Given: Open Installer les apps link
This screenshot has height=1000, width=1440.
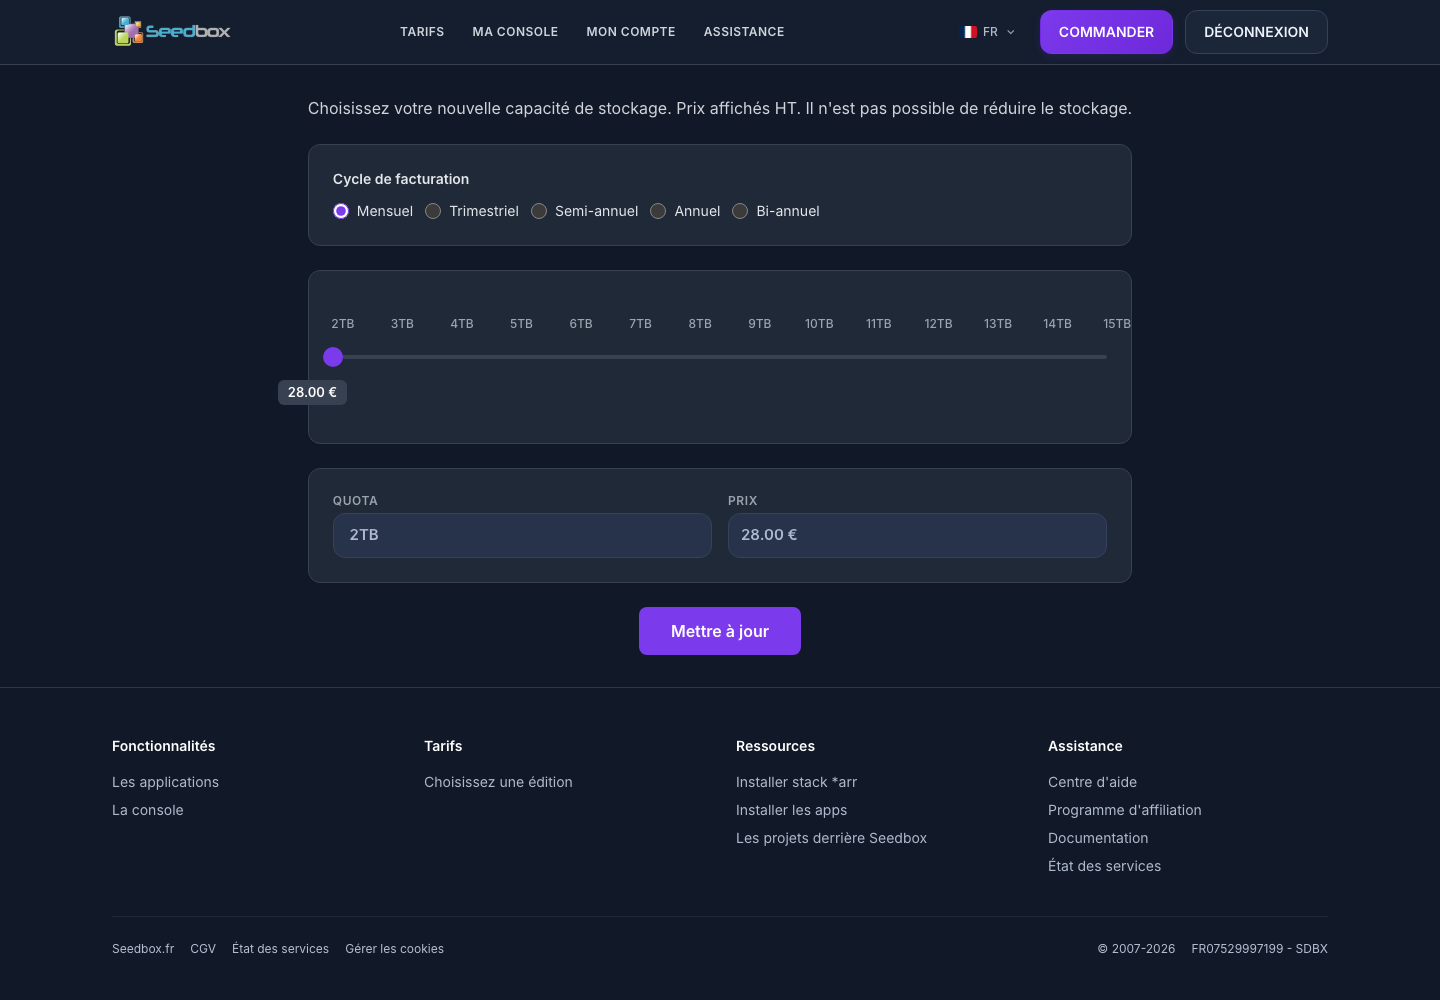Looking at the screenshot, I should 791,810.
